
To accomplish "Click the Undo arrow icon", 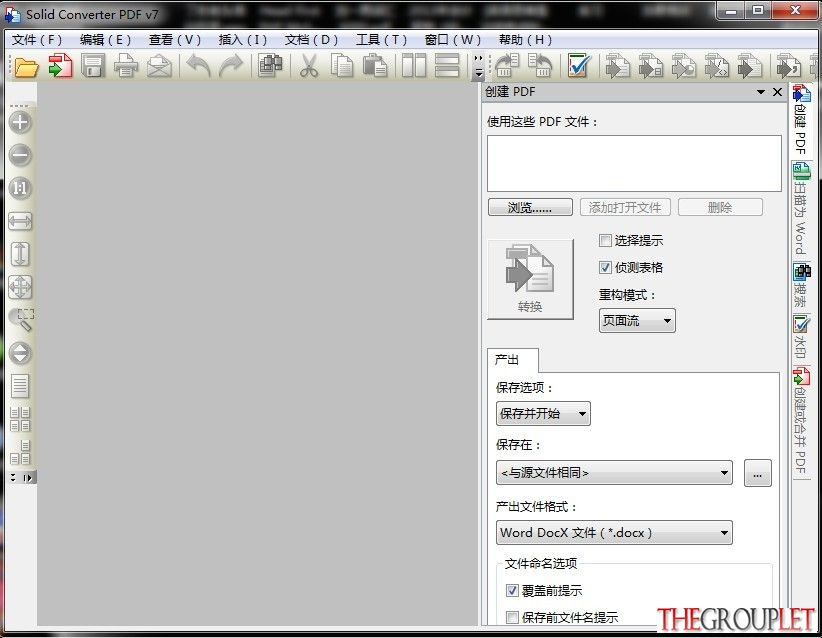I will (199, 67).
